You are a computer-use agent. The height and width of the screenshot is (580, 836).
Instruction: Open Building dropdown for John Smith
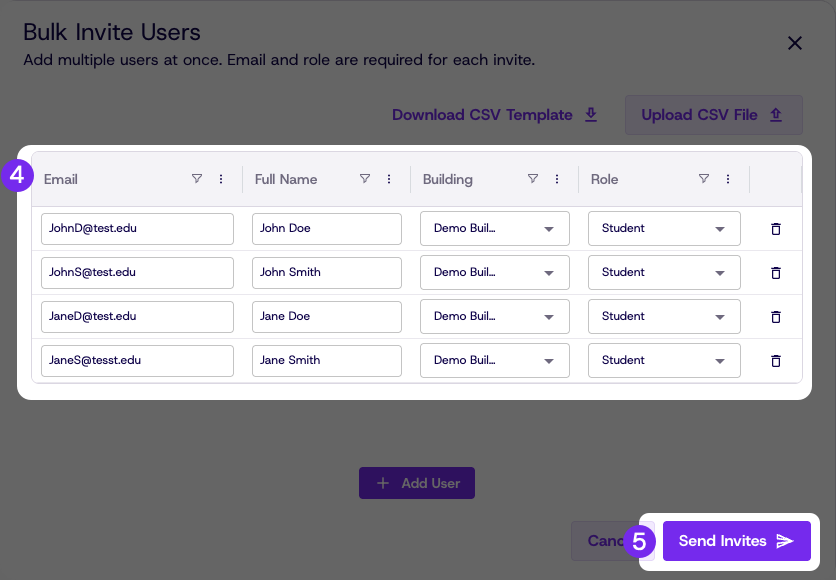(x=495, y=272)
